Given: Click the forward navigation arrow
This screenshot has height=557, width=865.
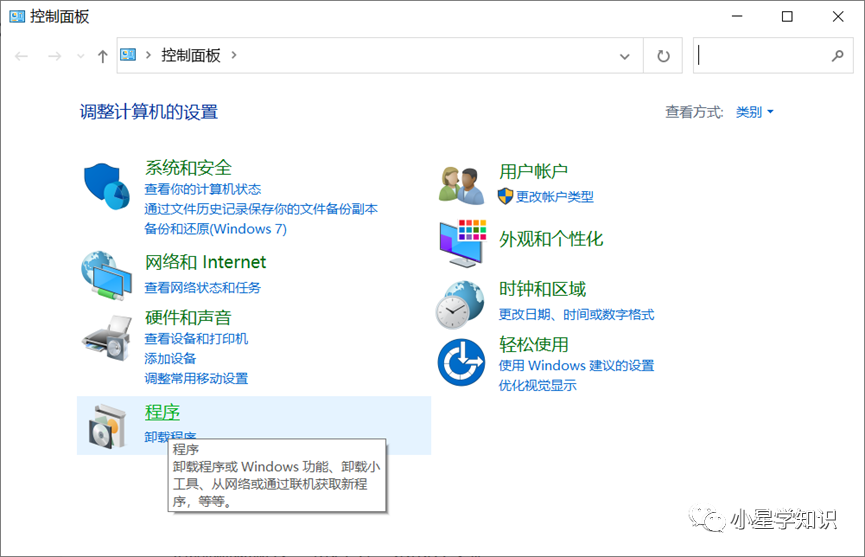Looking at the screenshot, I should tap(54, 56).
